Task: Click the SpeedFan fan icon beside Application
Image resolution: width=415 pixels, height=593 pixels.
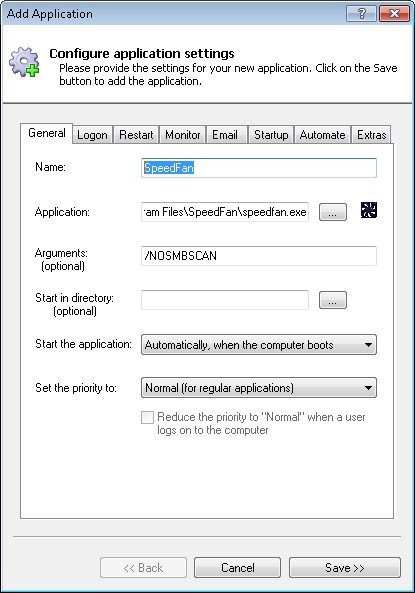Action: tap(368, 210)
